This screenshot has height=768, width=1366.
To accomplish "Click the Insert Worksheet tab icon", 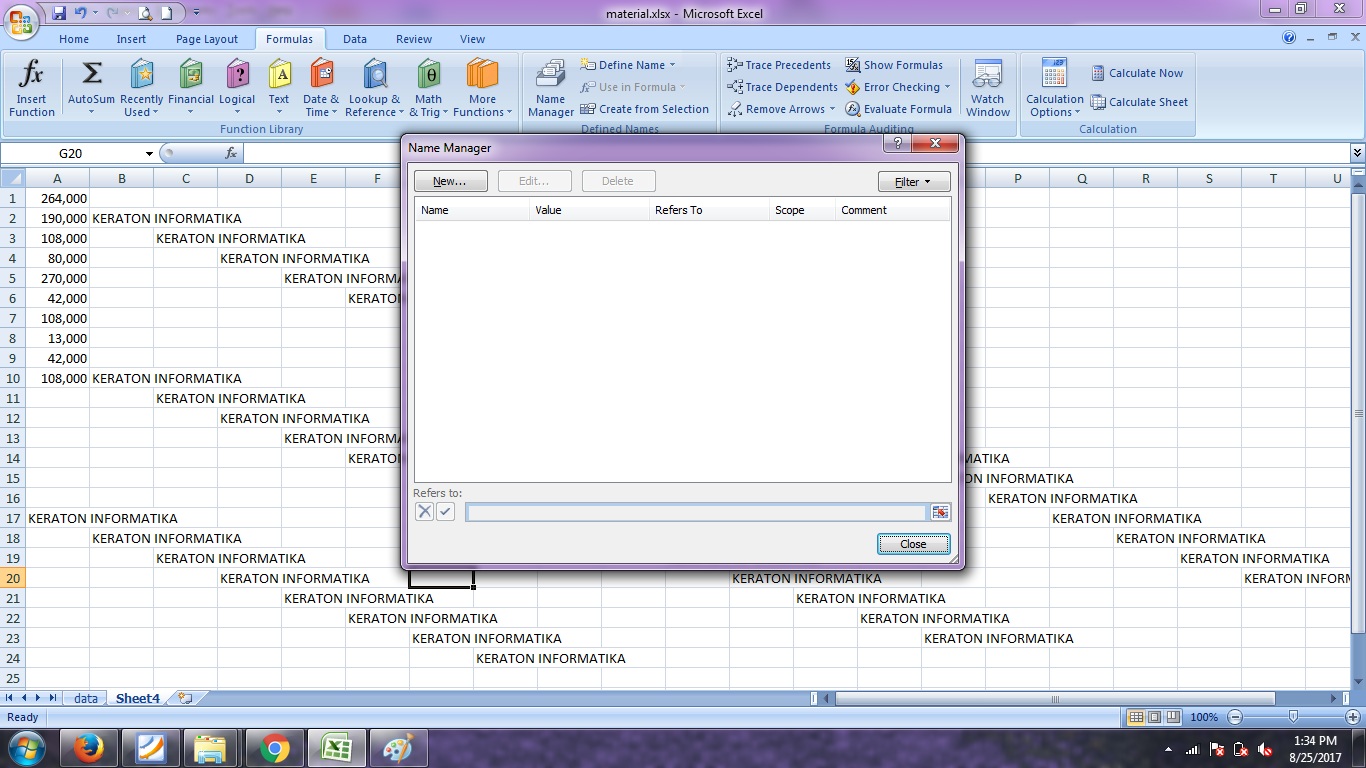I will (185, 698).
